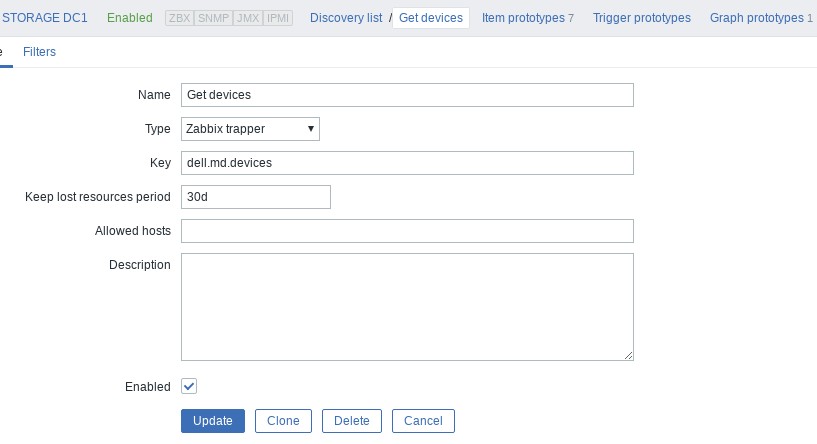Click the Enabled status link

(x=129, y=18)
